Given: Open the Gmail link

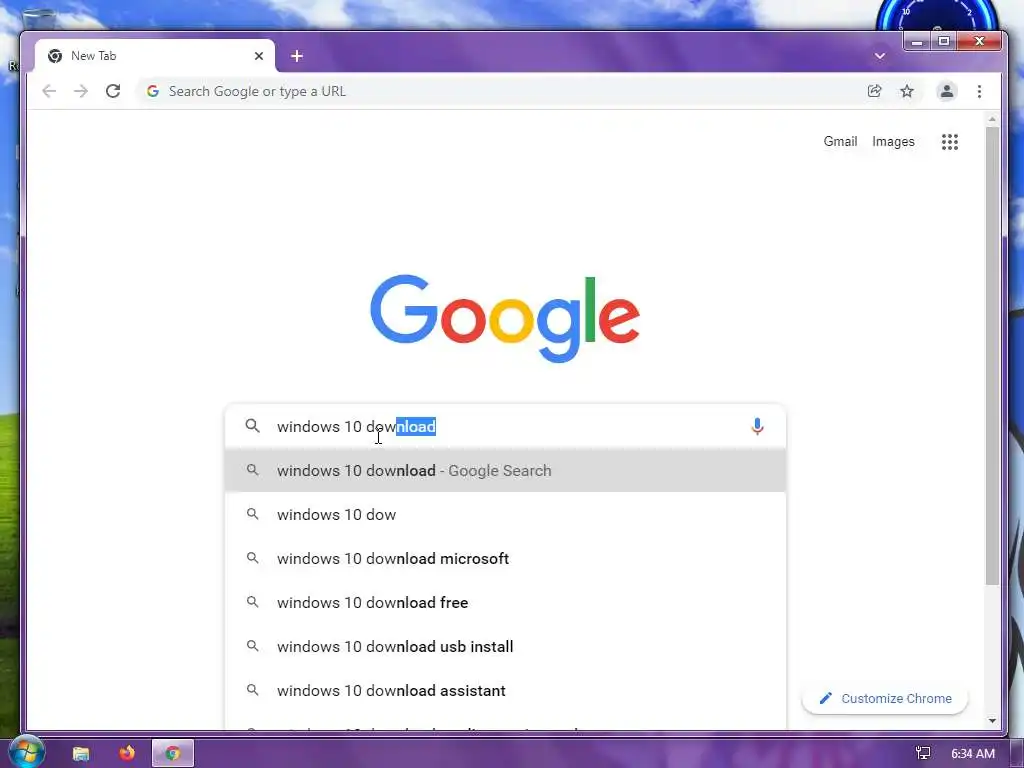Looking at the screenshot, I should 840,142.
